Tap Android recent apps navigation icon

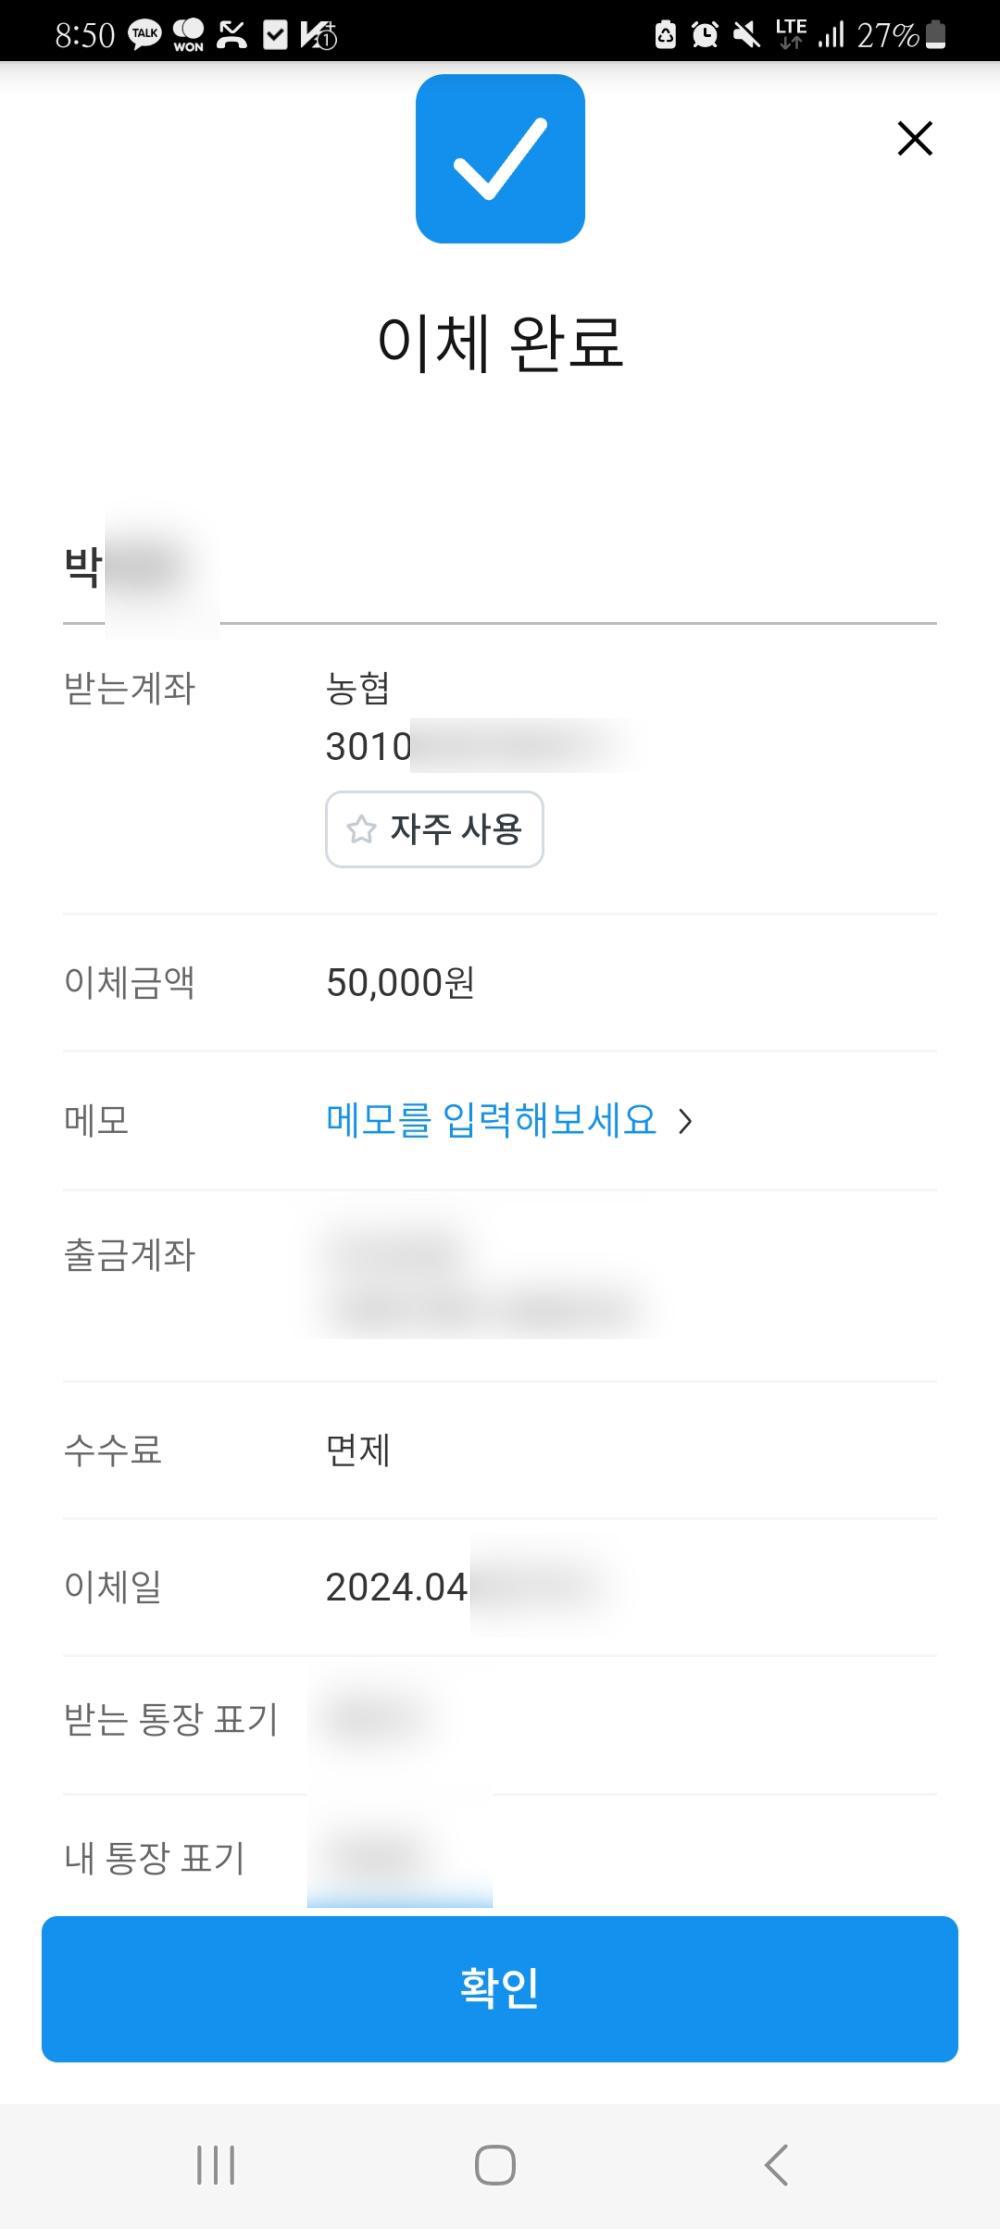pyautogui.click(x=216, y=2165)
